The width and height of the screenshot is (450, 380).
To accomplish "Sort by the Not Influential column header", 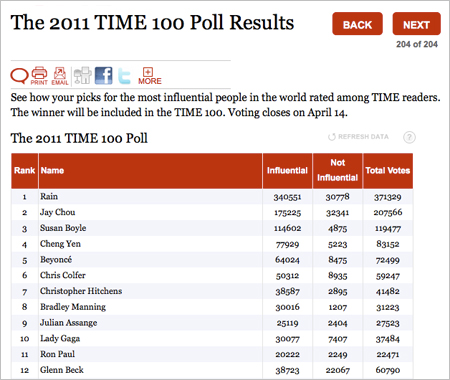I will tap(337, 171).
